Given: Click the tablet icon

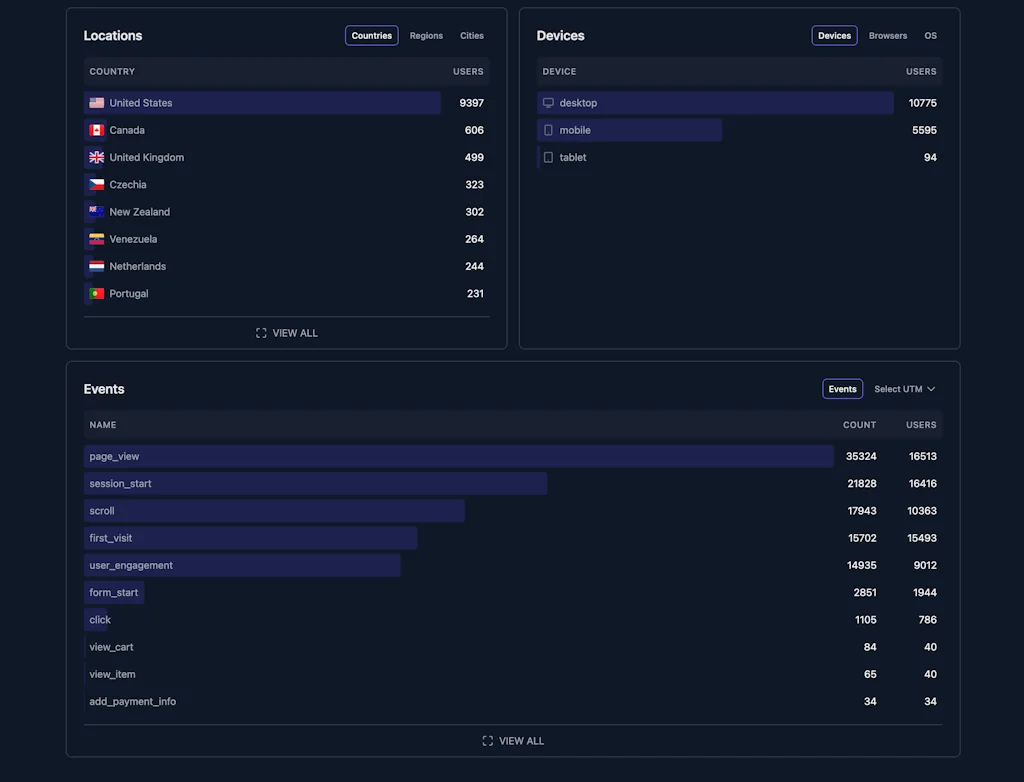Looking at the screenshot, I should point(548,157).
